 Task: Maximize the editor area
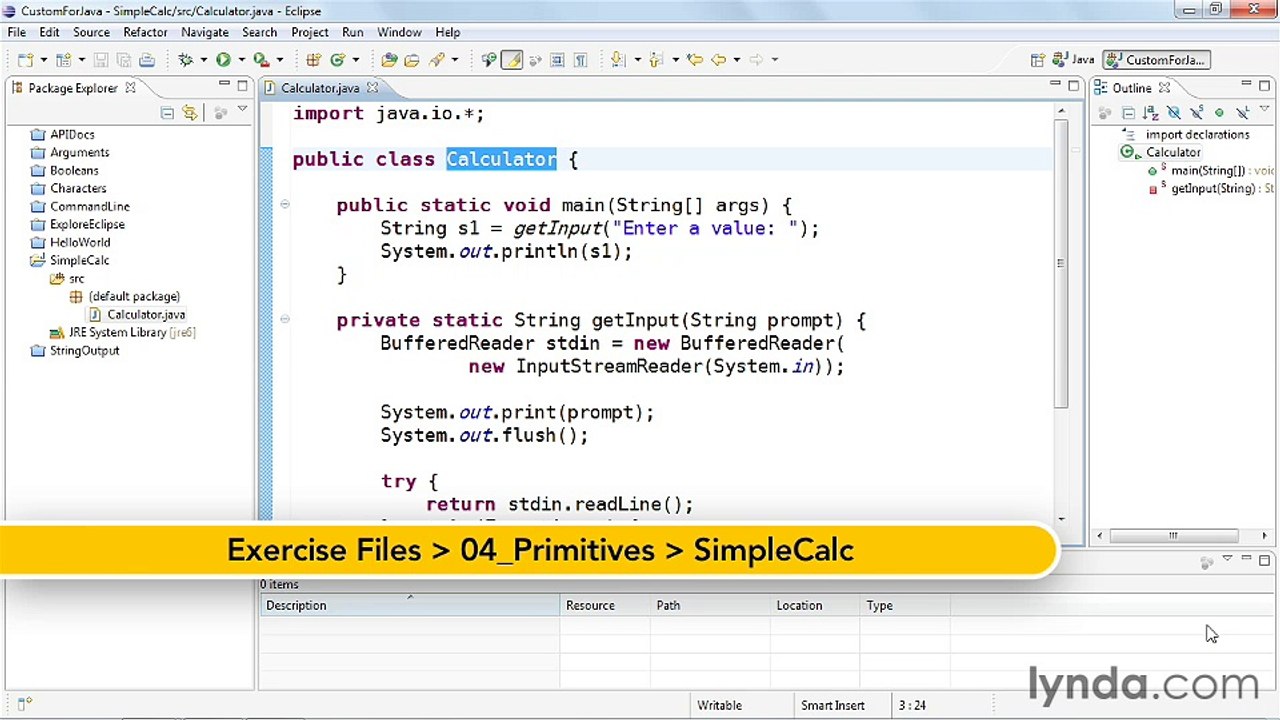1074,86
